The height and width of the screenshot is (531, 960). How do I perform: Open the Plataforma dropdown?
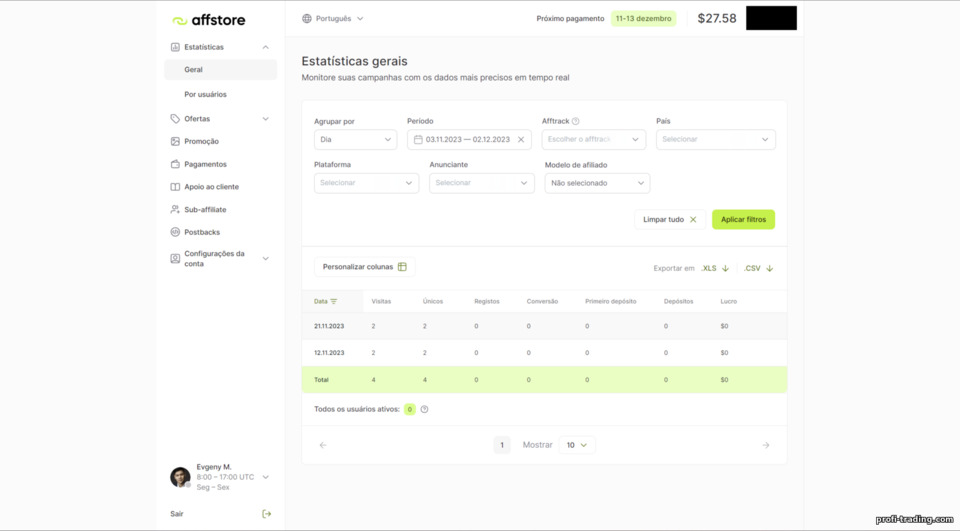366,183
